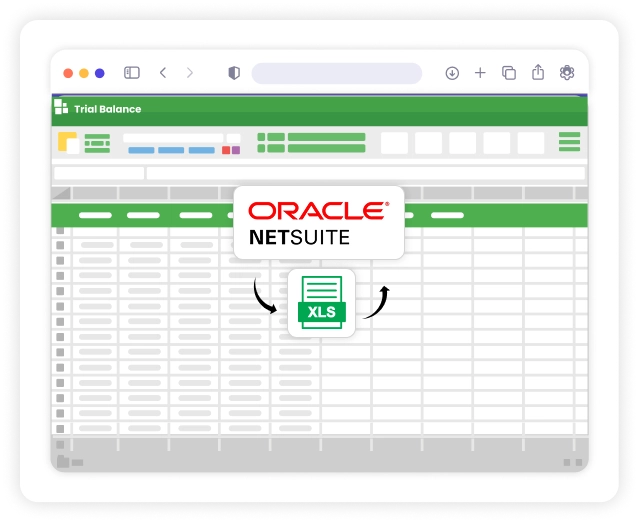Select all cells via corner triangle
Viewport: 639px width, 523px height.
(62, 193)
